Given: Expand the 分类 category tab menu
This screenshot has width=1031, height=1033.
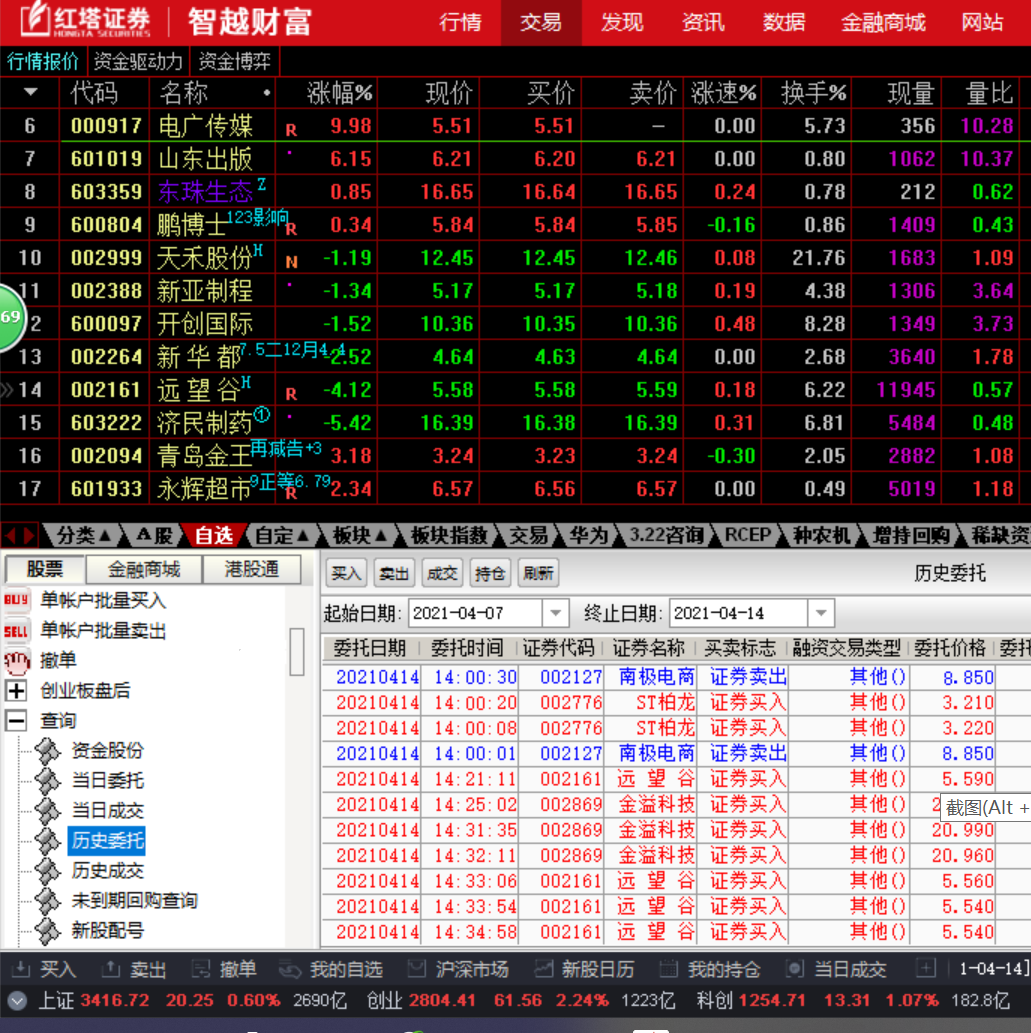Looking at the screenshot, I should (105, 536).
